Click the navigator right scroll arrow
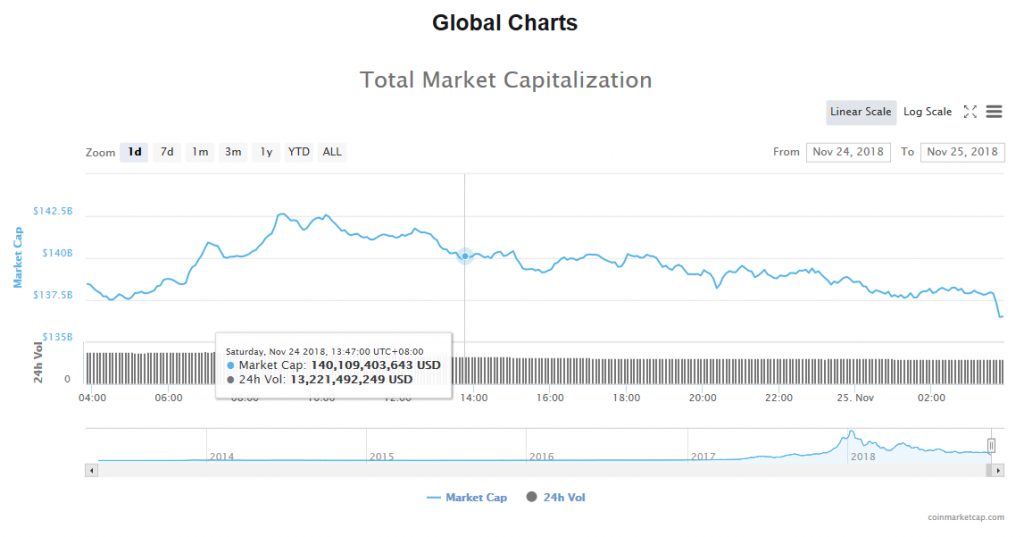This screenshot has height=537, width=1024. tap(998, 469)
